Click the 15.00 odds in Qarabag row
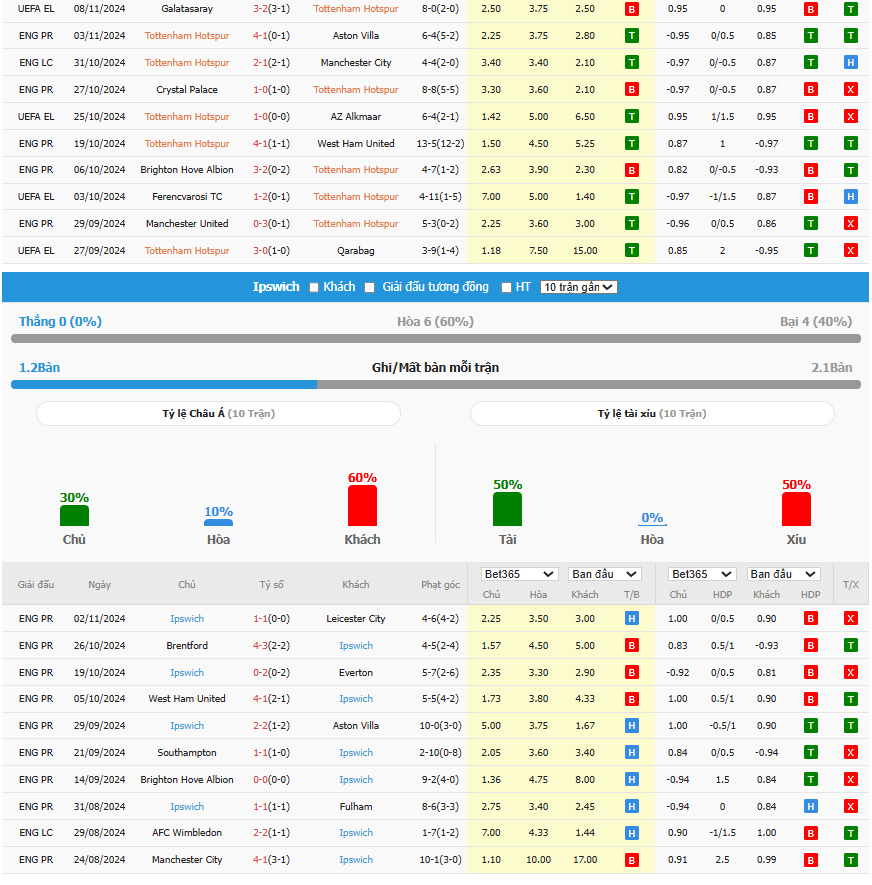872x885 pixels. tap(585, 251)
